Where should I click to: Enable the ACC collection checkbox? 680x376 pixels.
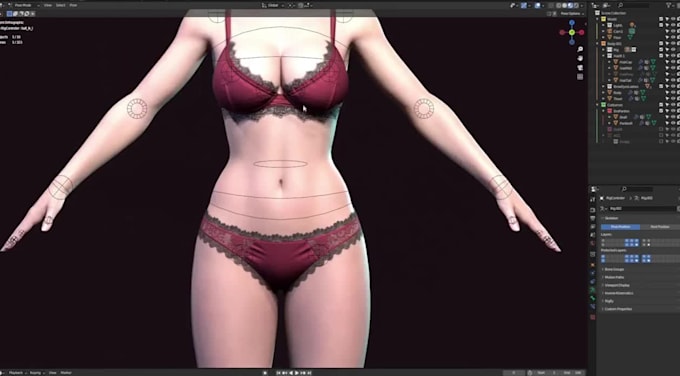point(661,135)
